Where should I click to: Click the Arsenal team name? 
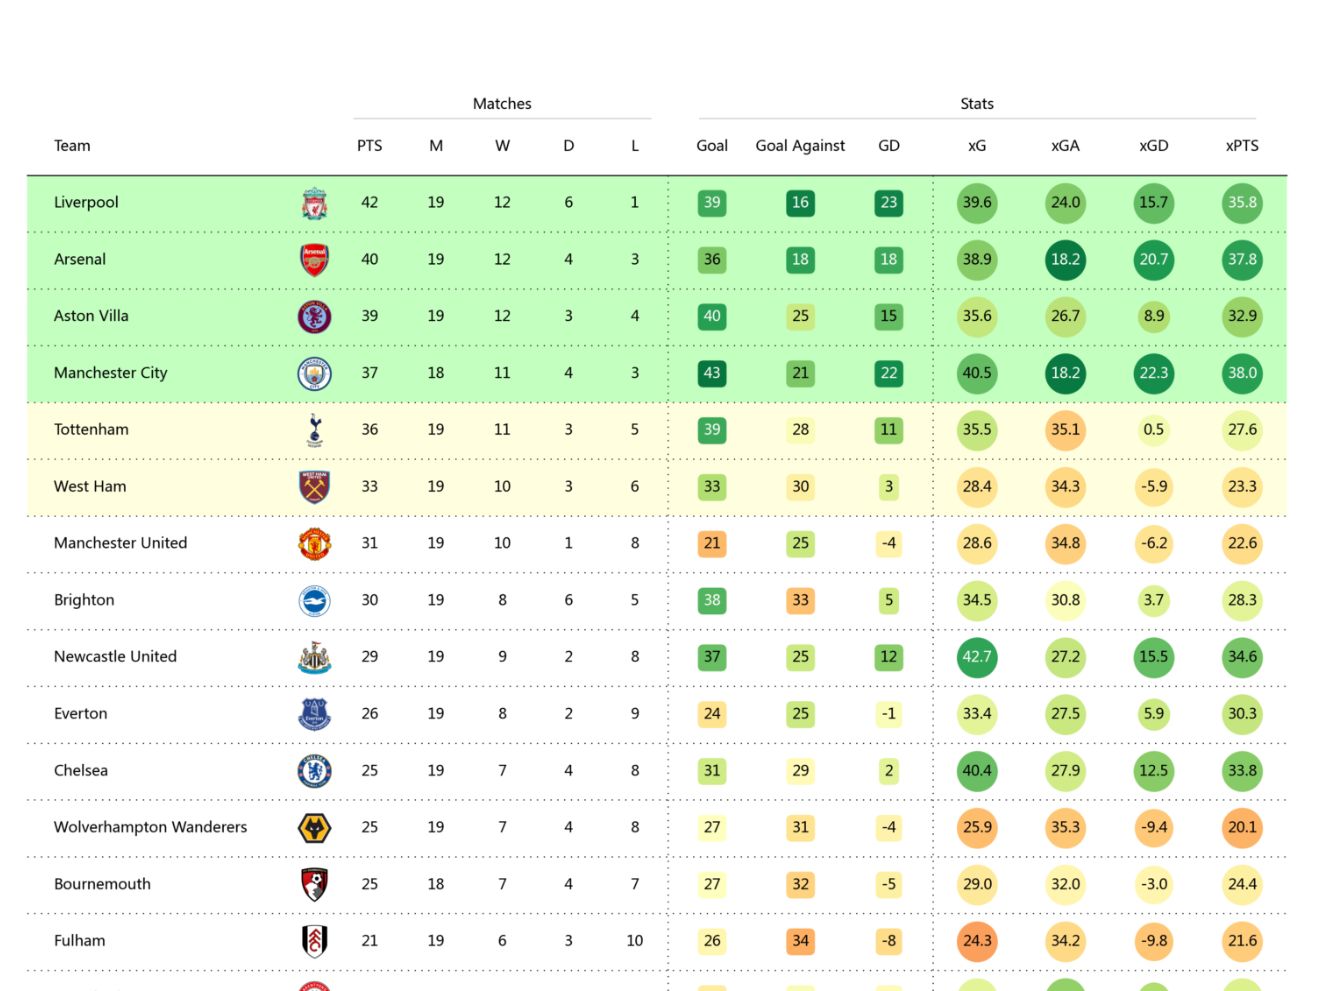(x=80, y=260)
